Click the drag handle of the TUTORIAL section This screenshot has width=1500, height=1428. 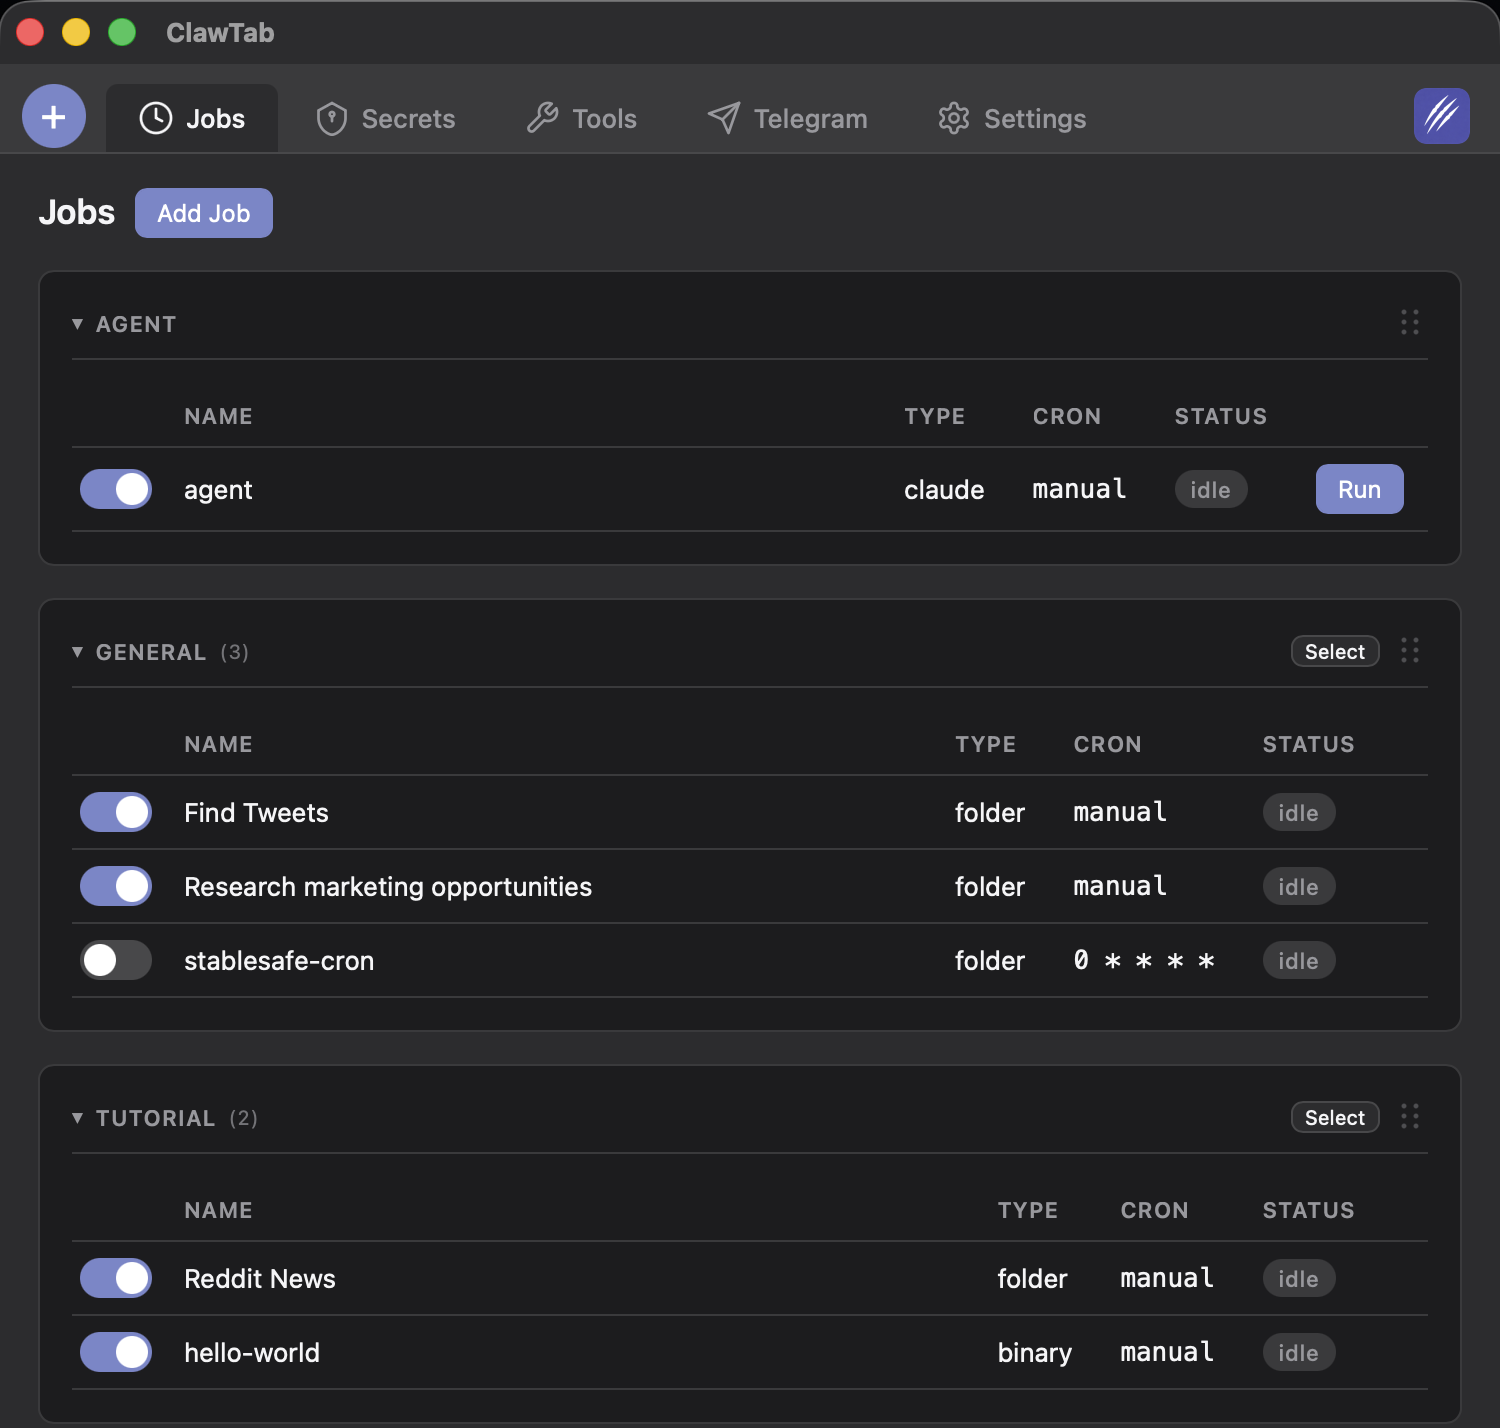[x=1410, y=1117]
